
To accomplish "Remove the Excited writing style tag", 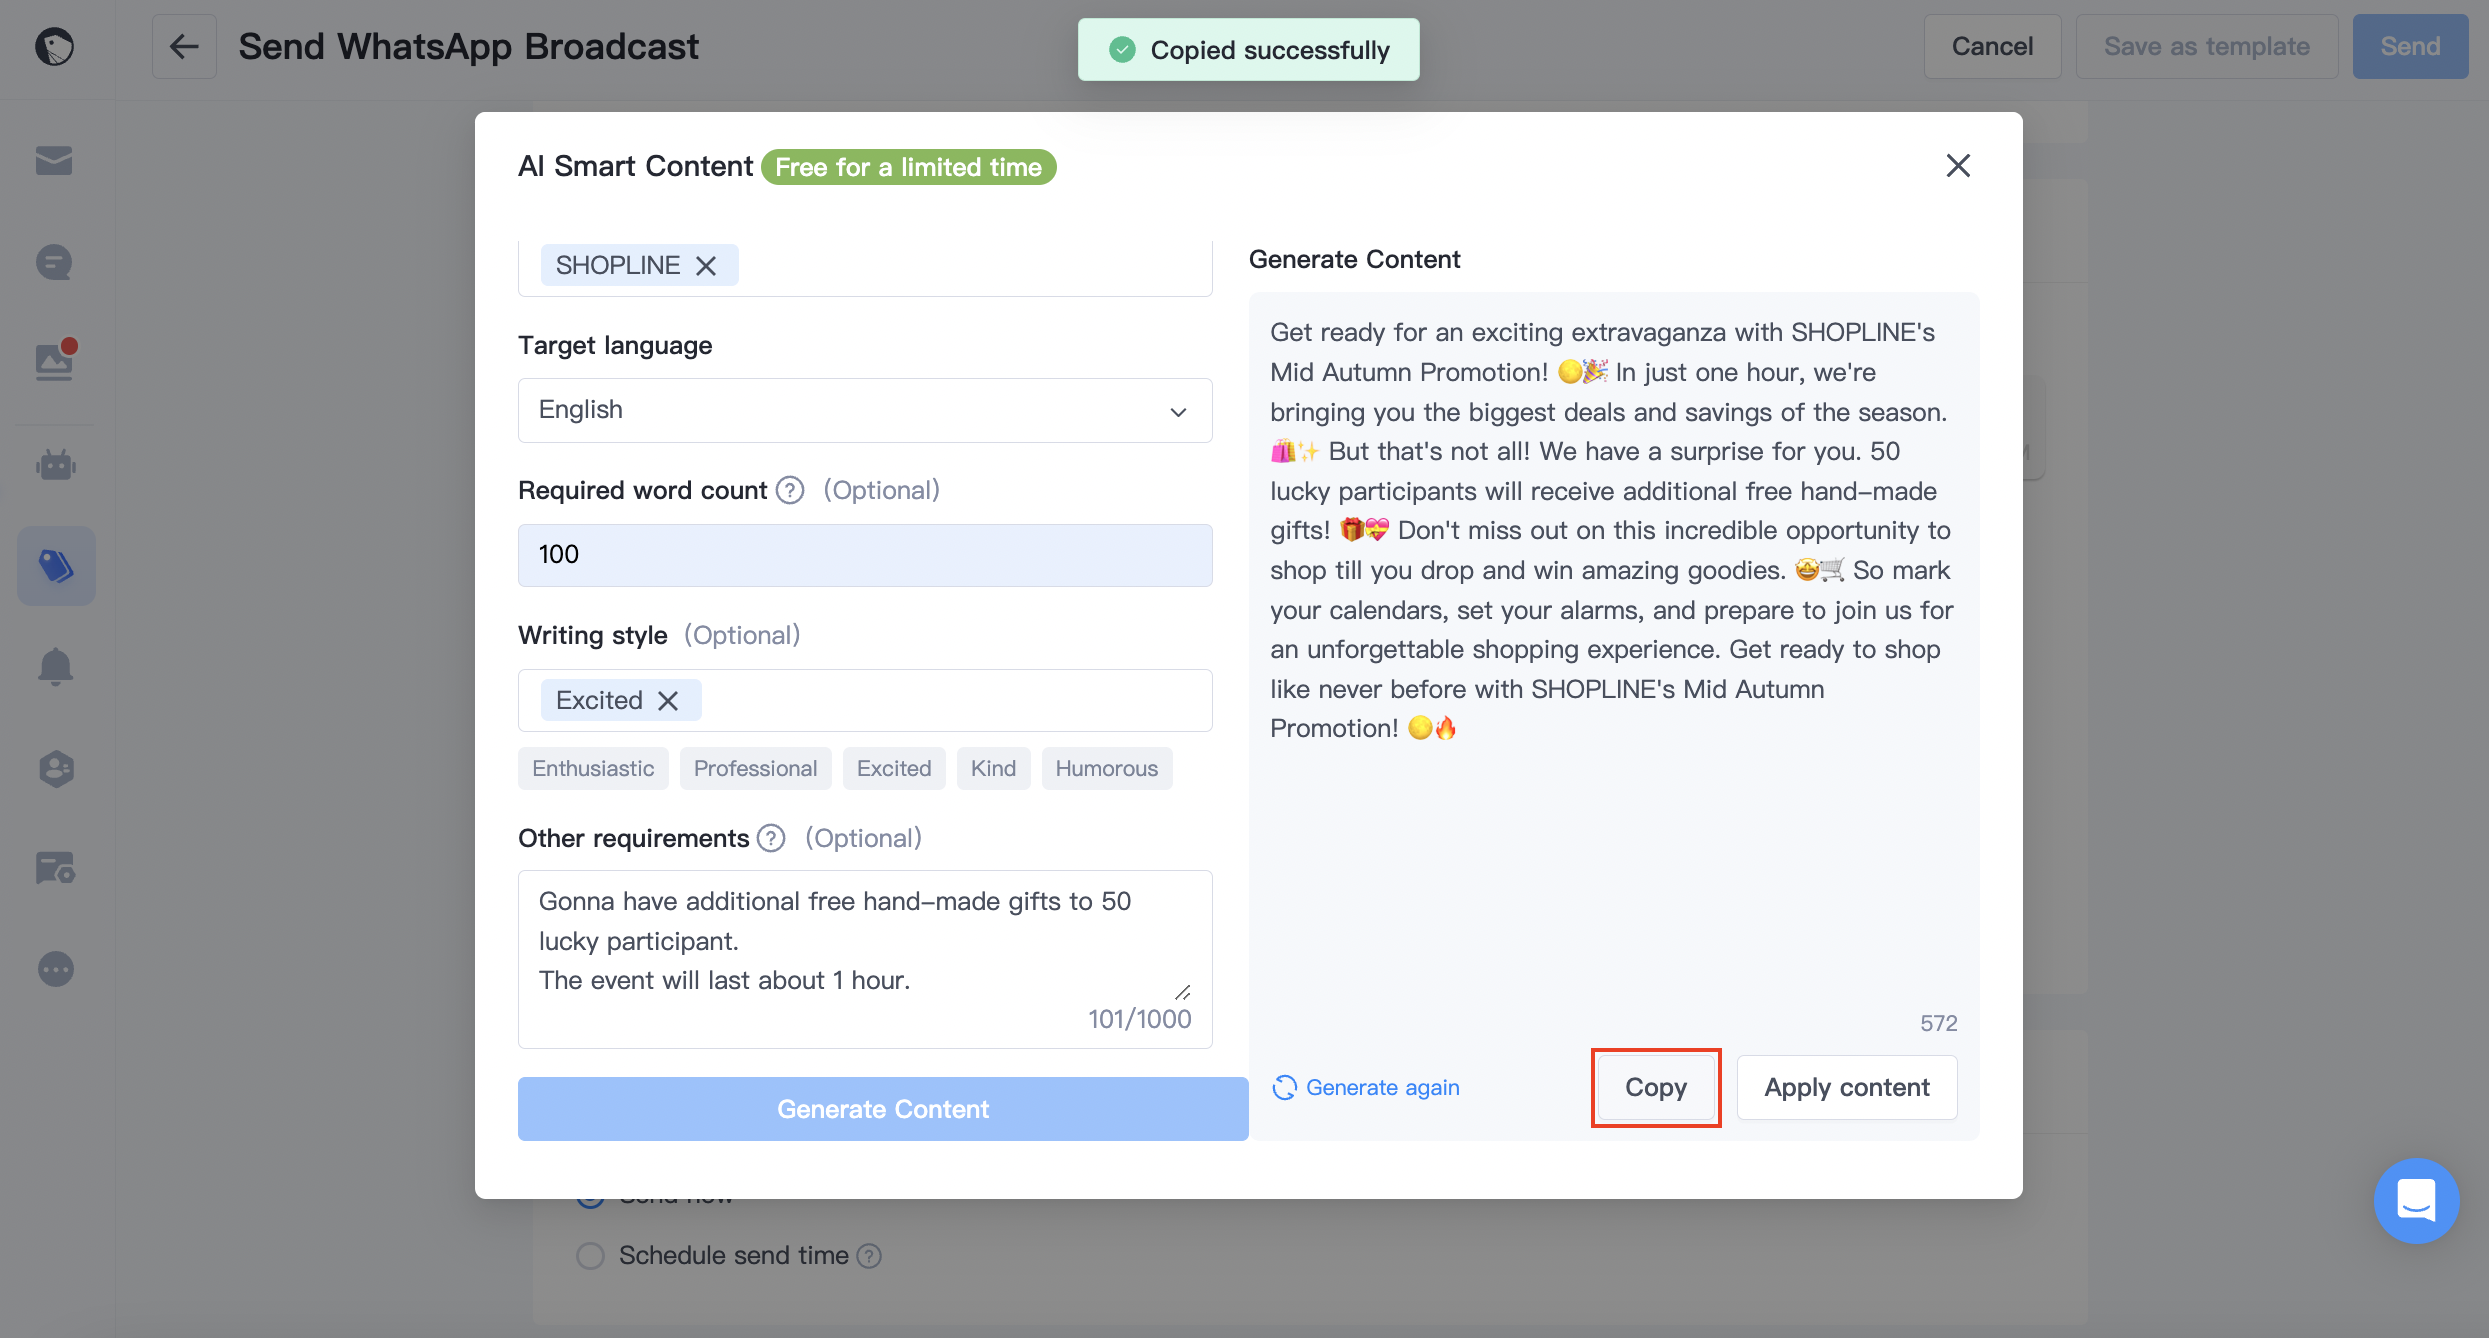I will click(x=668, y=700).
